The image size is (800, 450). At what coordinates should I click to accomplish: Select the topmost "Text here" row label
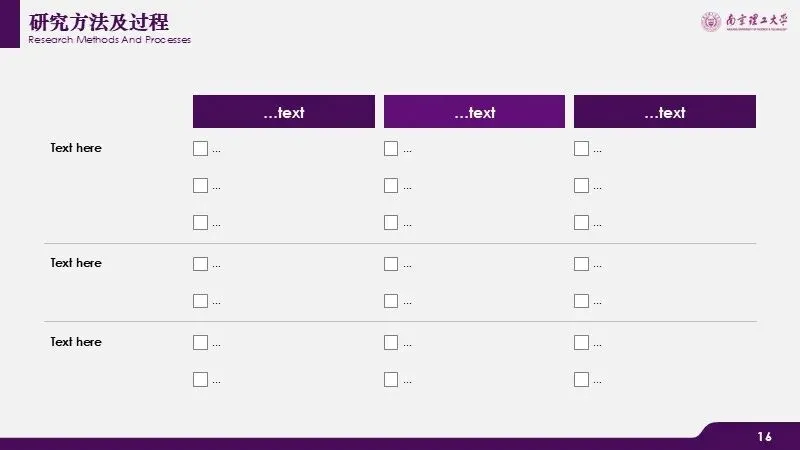(76, 148)
